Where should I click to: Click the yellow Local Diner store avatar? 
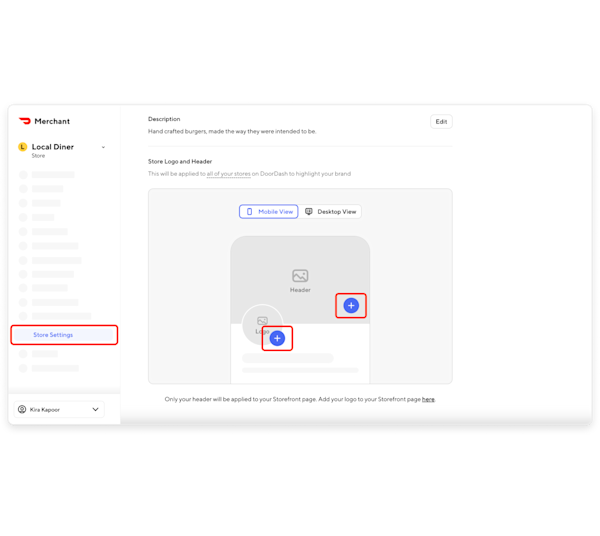click(x=23, y=147)
